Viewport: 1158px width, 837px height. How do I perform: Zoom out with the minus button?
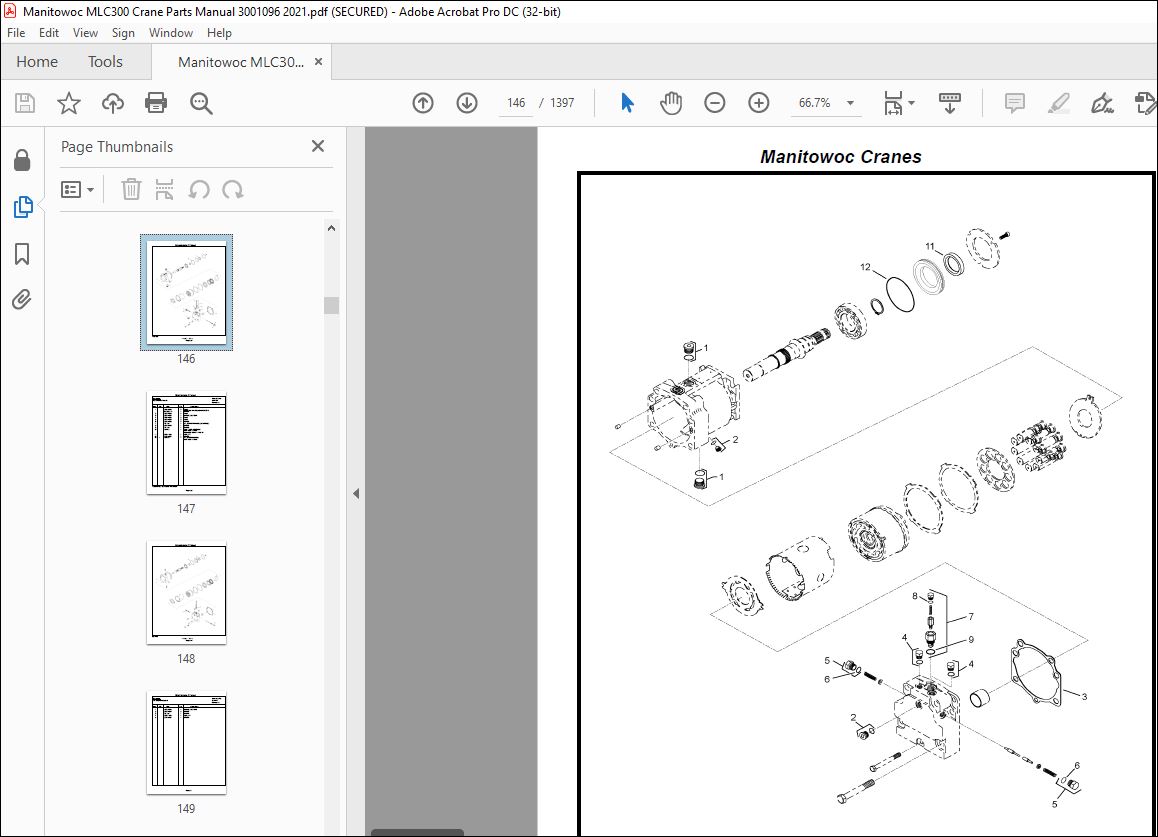(714, 103)
